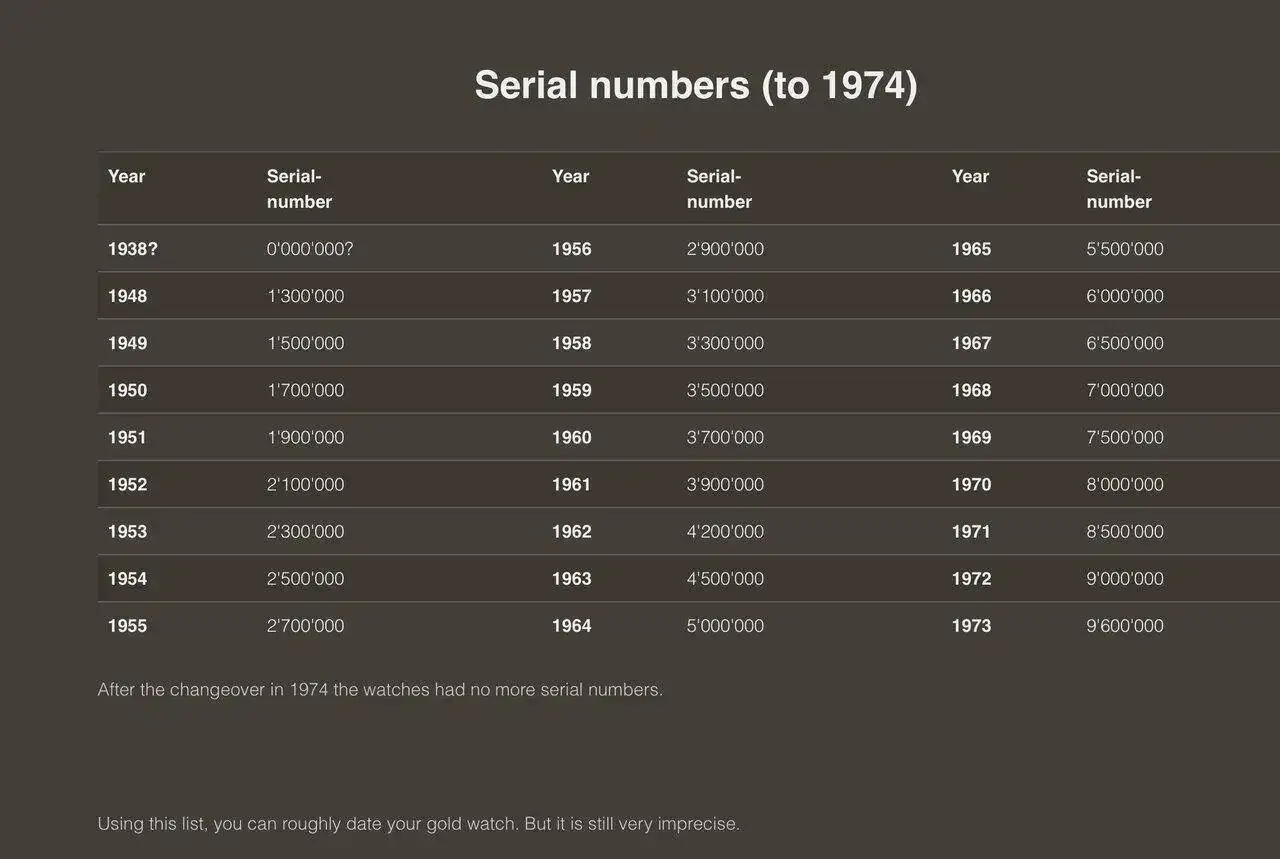The height and width of the screenshot is (859, 1280).
Task: Click serial number 2'700'000
Action: (305, 626)
